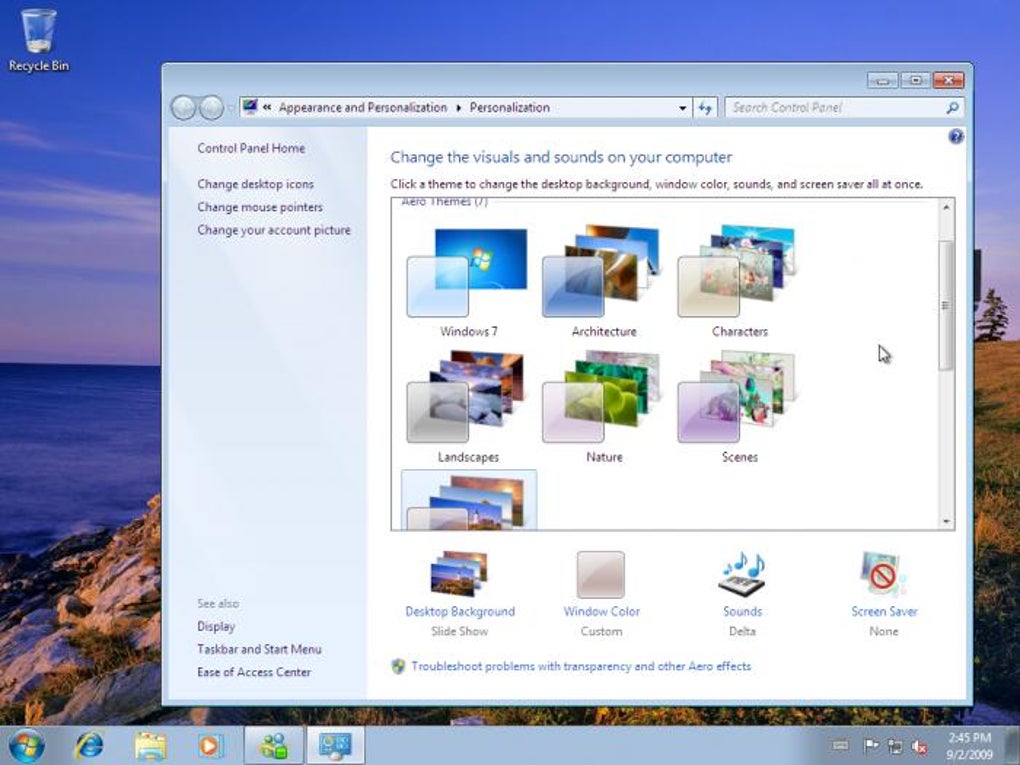Viewport: 1020px width, 765px height.
Task: Select the Windows 7 theme
Action: pyautogui.click(x=468, y=282)
